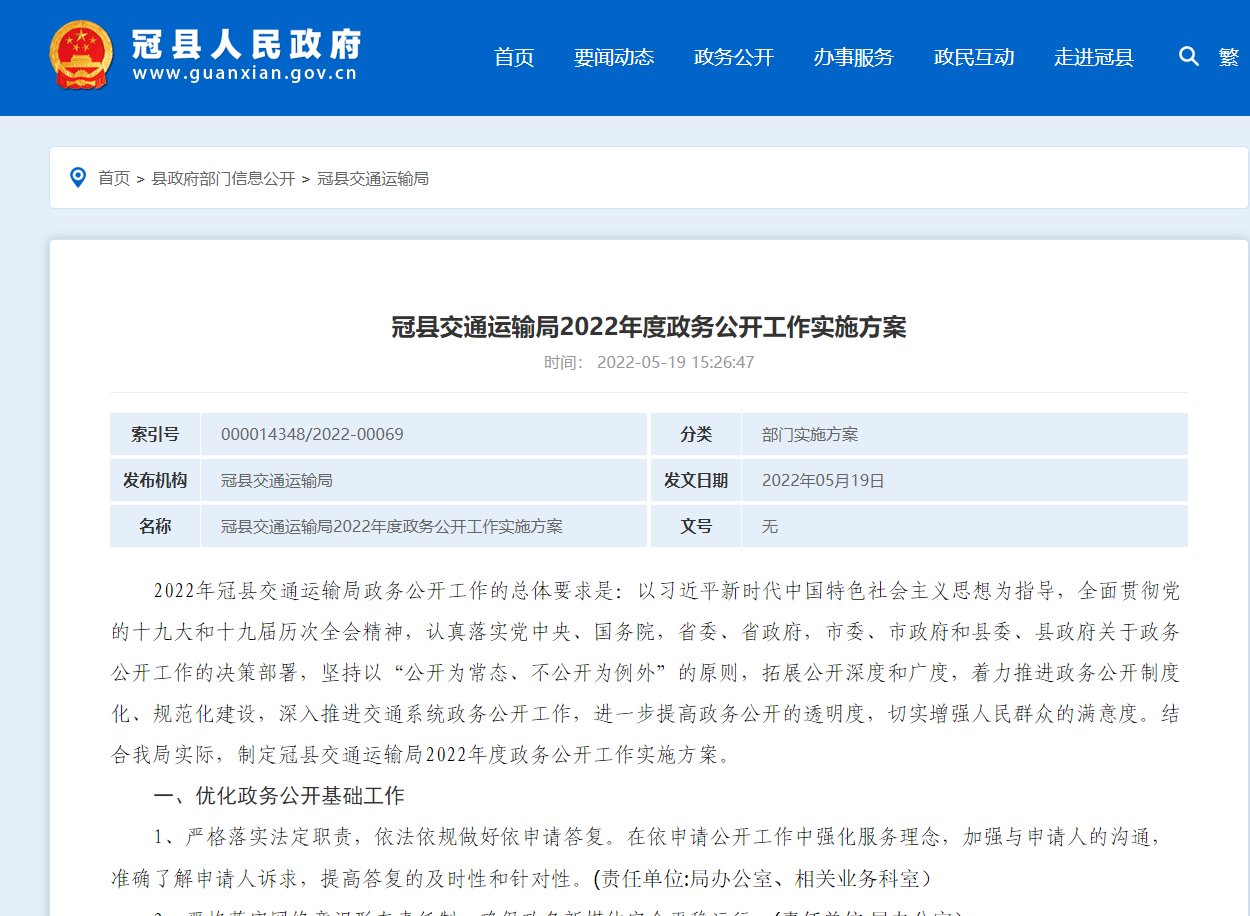Screen dimensions: 1250x916
Task: Click the www.guanxian.gov.cn address text
Action: [x=245, y=74]
